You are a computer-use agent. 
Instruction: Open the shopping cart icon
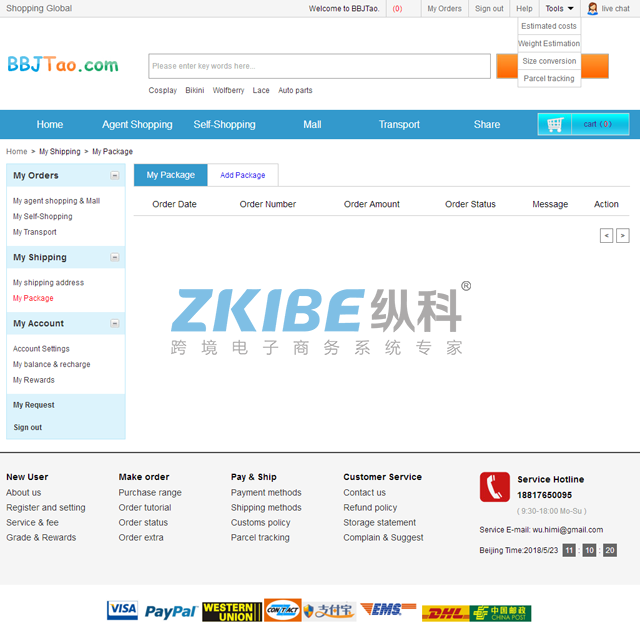[555, 124]
